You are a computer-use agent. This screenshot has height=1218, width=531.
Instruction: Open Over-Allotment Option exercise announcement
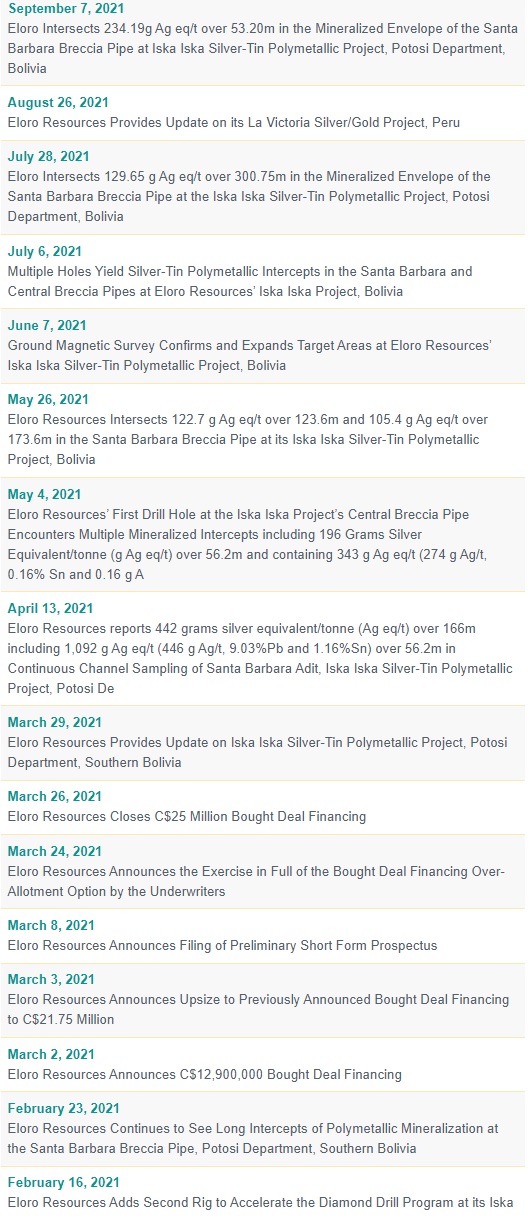tap(256, 881)
